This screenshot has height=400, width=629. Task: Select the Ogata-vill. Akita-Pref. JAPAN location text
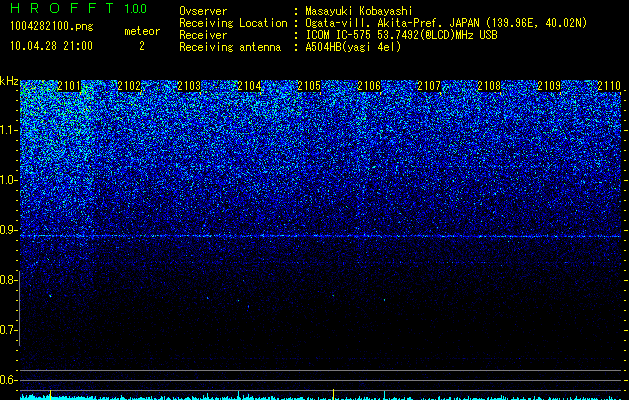[x=446, y=24]
